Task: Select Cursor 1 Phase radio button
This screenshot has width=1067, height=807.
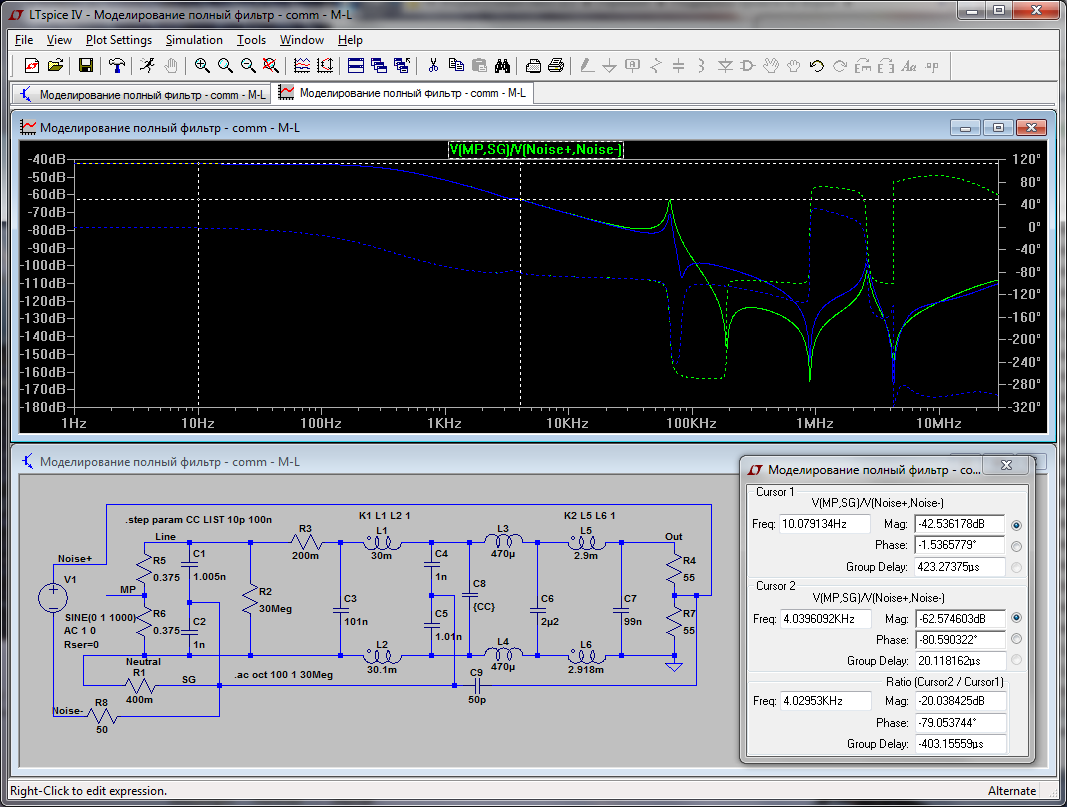Action: point(1017,546)
